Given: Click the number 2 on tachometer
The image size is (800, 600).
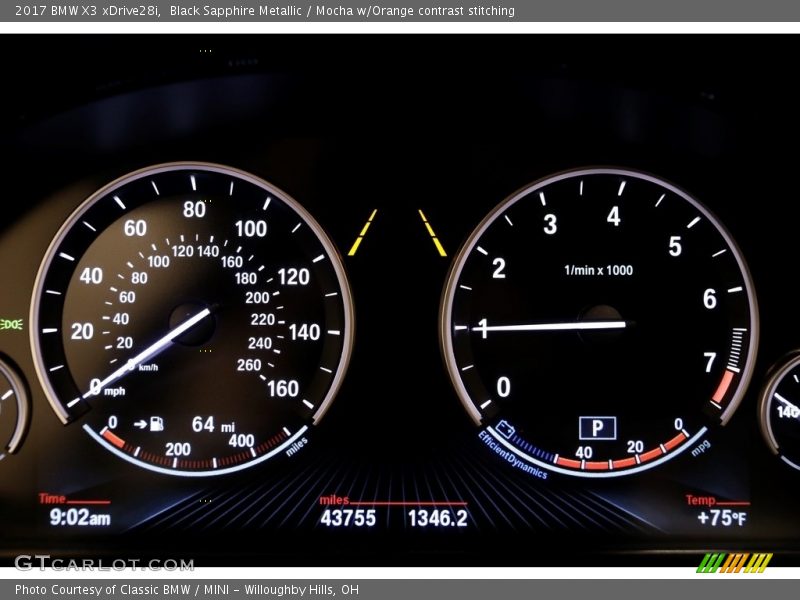Looking at the screenshot, I should (499, 268).
